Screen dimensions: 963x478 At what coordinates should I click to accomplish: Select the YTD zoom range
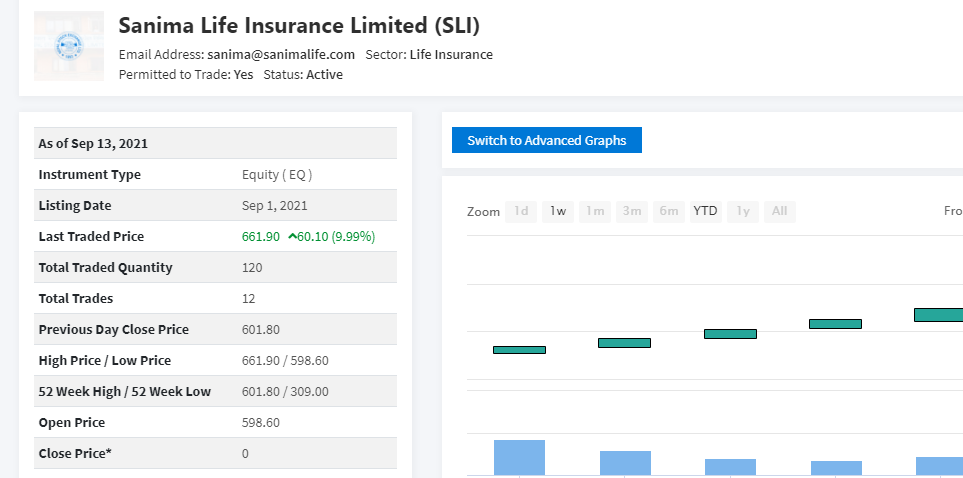706,211
